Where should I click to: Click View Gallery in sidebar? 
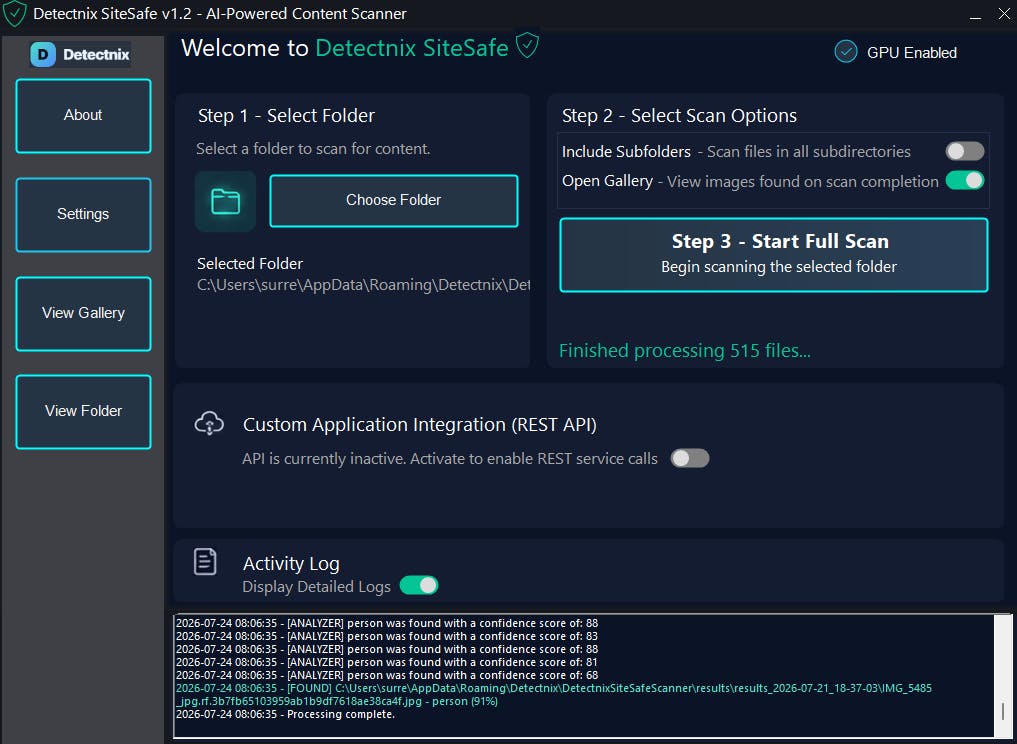click(84, 314)
